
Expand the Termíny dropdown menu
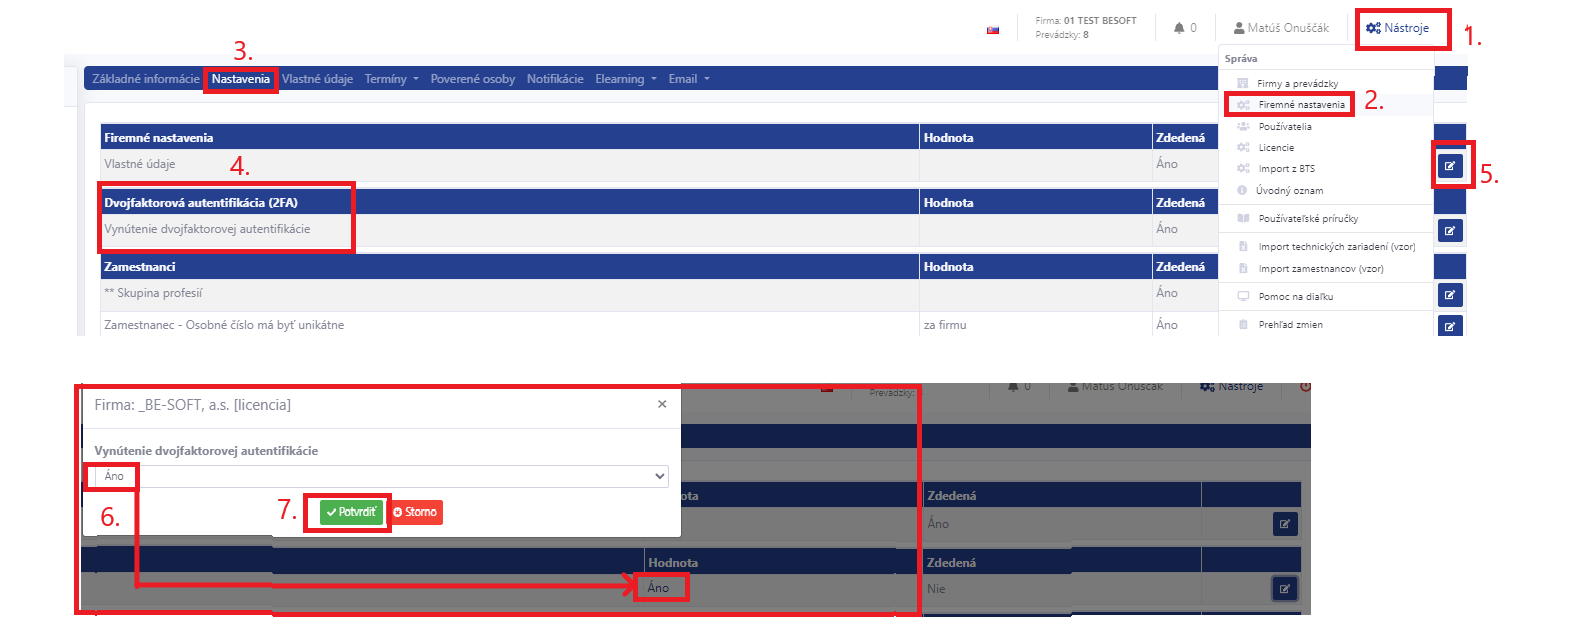point(391,79)
